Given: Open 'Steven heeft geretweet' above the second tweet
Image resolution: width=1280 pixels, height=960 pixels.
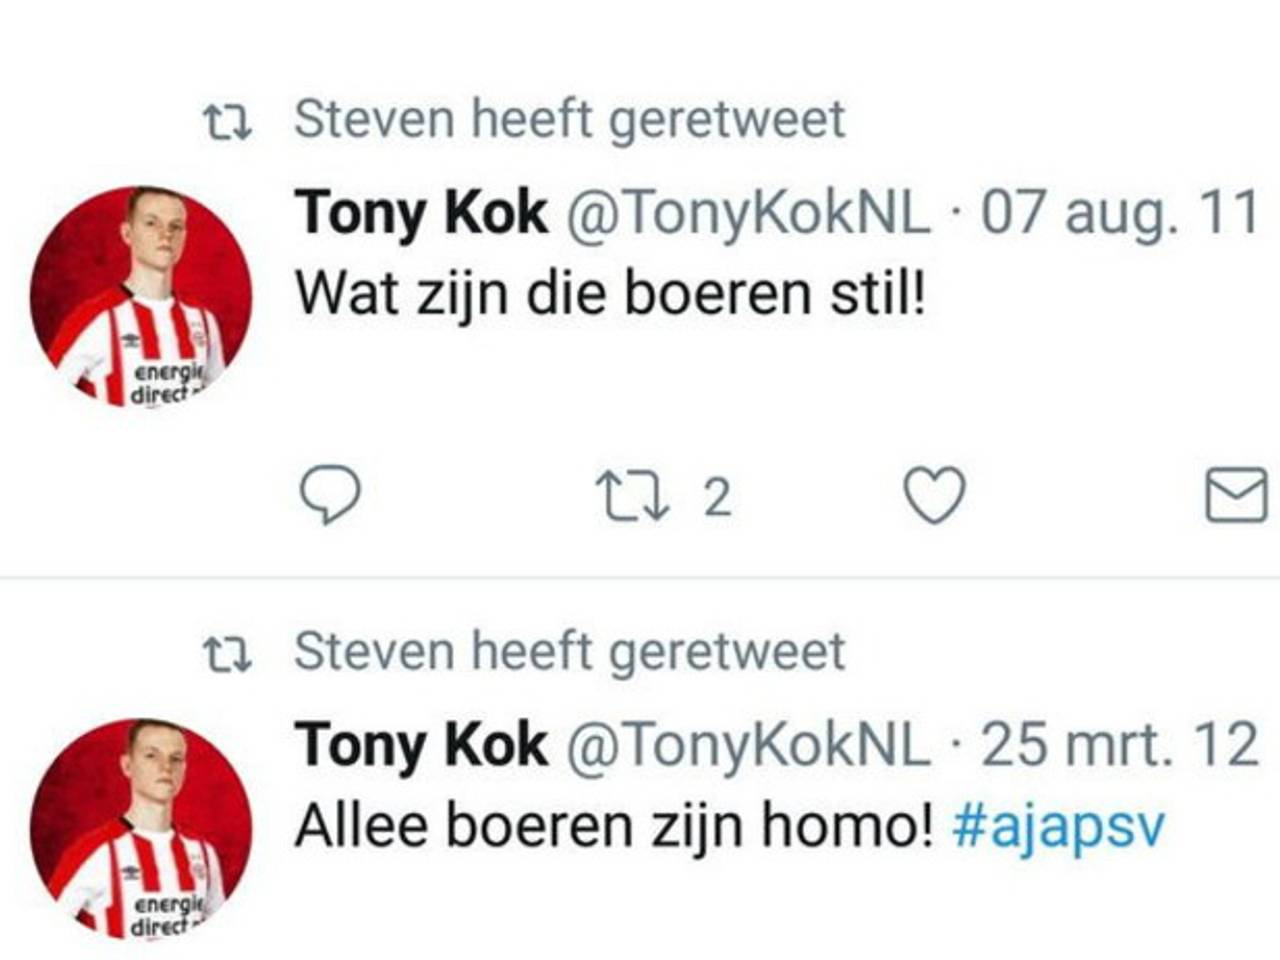Looking at the screenshot, I should click(570, 652).
